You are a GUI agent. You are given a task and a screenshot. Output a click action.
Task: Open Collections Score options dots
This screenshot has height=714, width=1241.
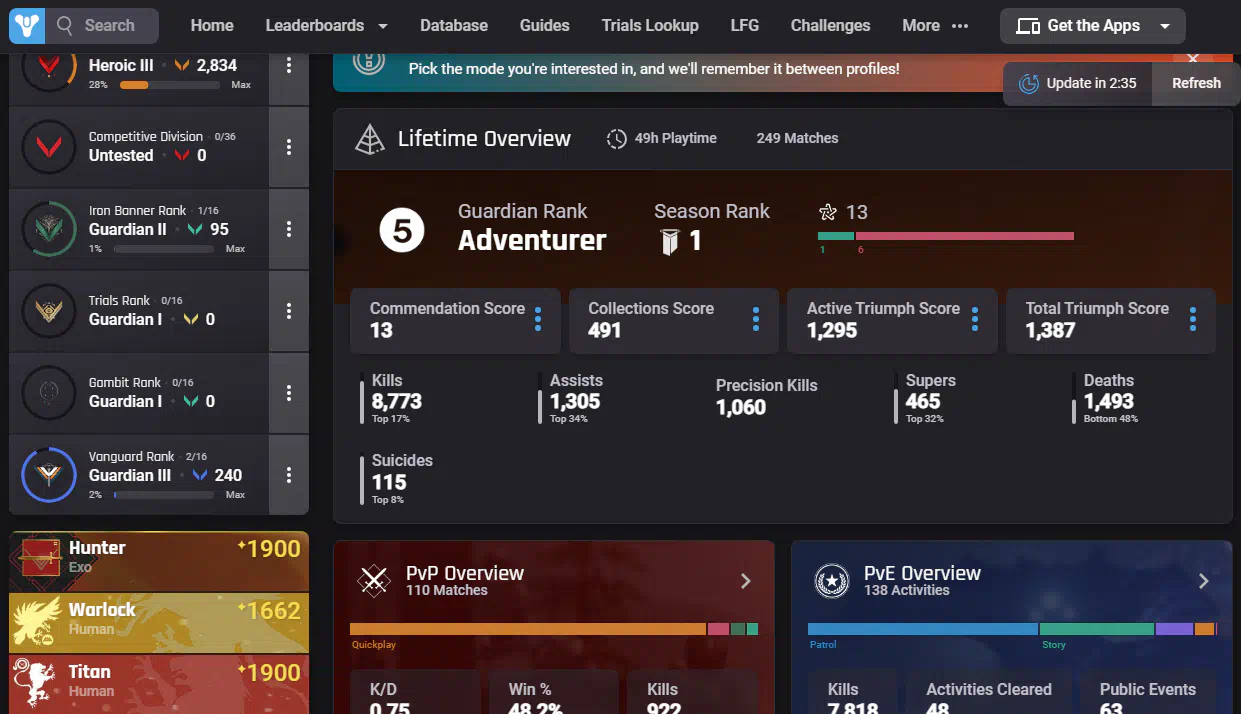click(x=756, y=319)
